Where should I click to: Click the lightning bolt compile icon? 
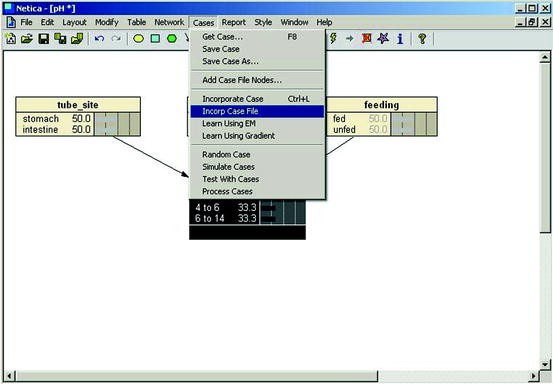pyautogui.click(x=333, y=38)
